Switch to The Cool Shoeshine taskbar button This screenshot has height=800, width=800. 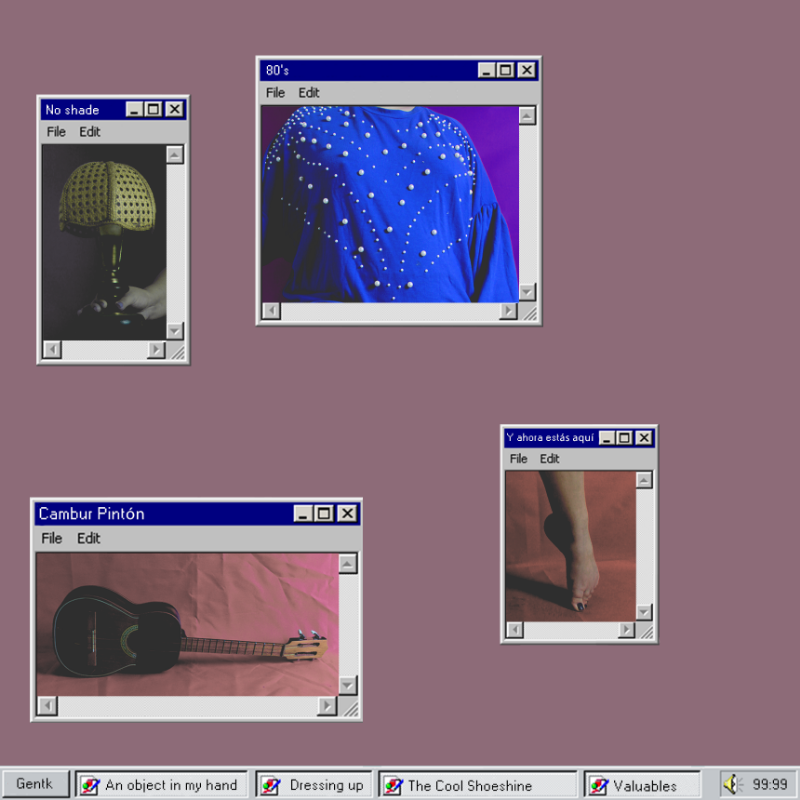point(478,785)
